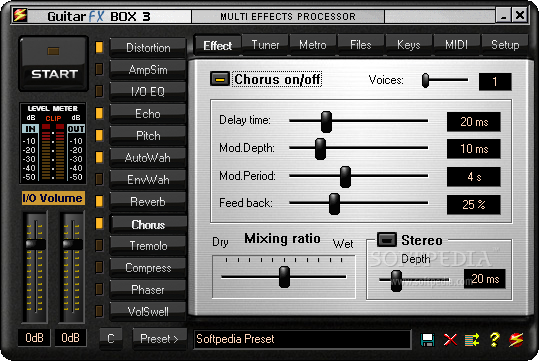The width and height of the screenshot is (539, 361).
Task: Open the Keys tab
Action: (409, 45)
